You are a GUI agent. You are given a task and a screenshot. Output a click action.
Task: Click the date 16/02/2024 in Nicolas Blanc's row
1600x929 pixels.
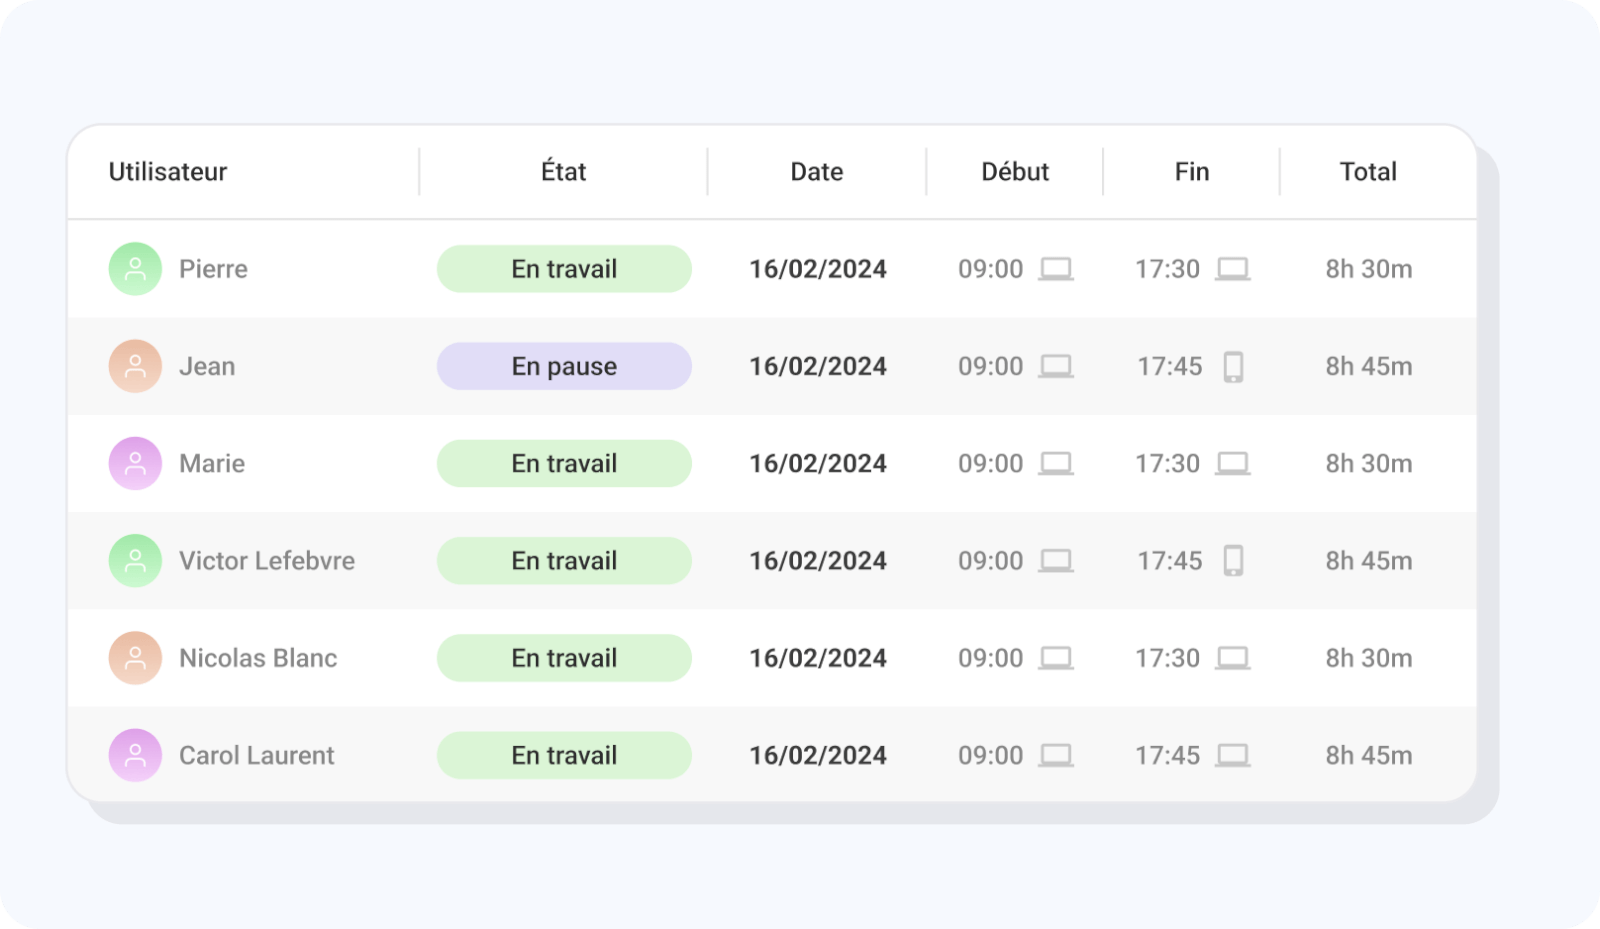[x=818, y=658]
